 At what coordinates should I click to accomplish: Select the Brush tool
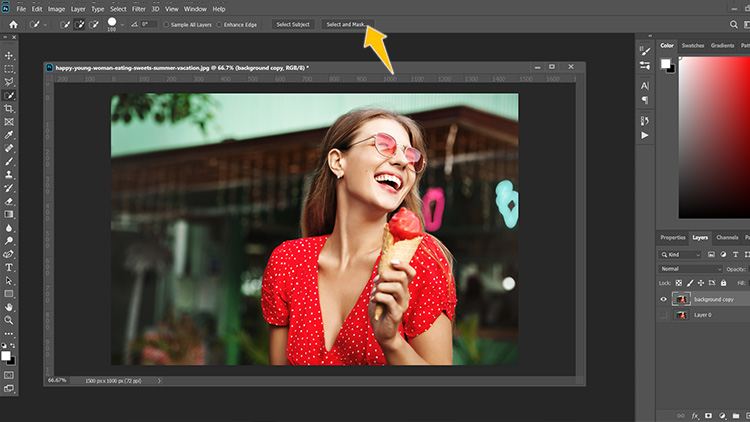click(x=9, y=161)
